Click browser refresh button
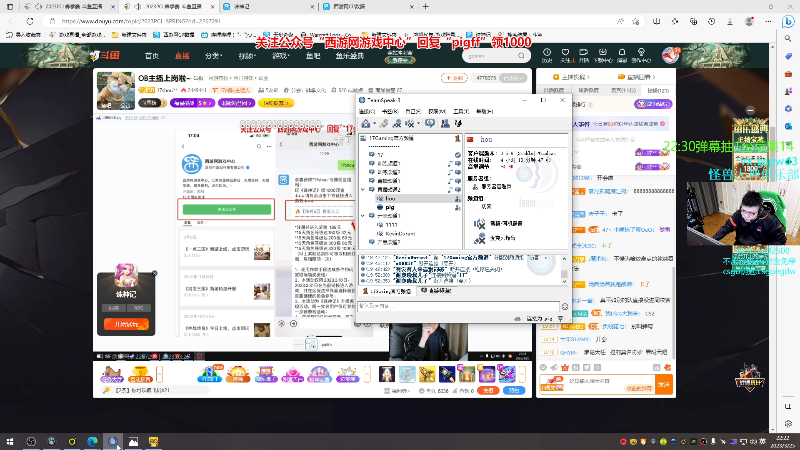This screenshot has height=450, width=800. pyautogui.click(x=30, y=21)
